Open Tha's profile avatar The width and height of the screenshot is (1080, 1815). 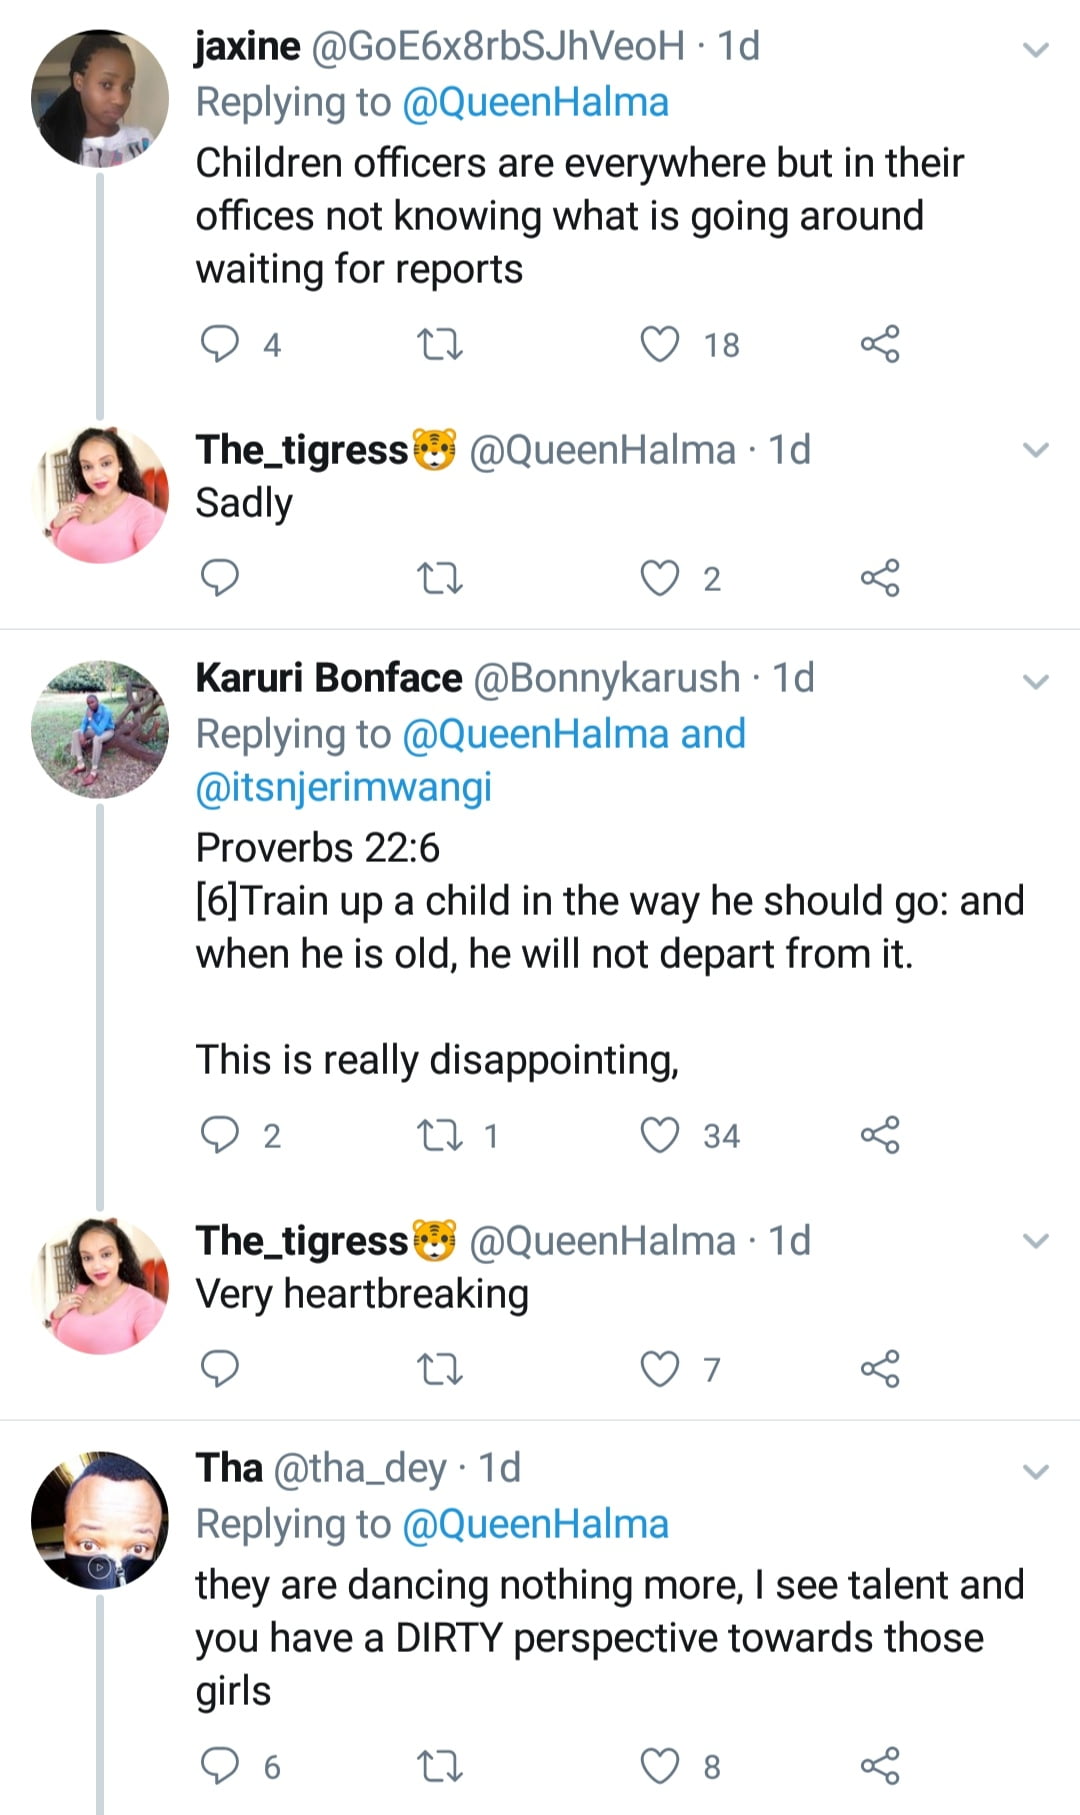[x=100, y=1520]
